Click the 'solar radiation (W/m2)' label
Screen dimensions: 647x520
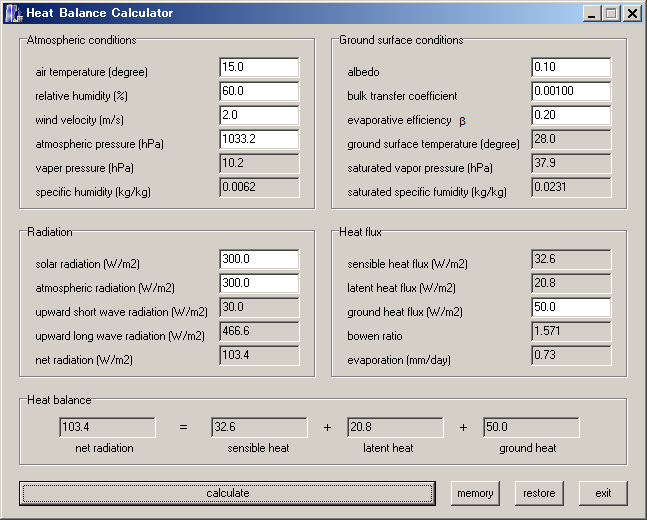pyautogui.click(x=87, y=264)
